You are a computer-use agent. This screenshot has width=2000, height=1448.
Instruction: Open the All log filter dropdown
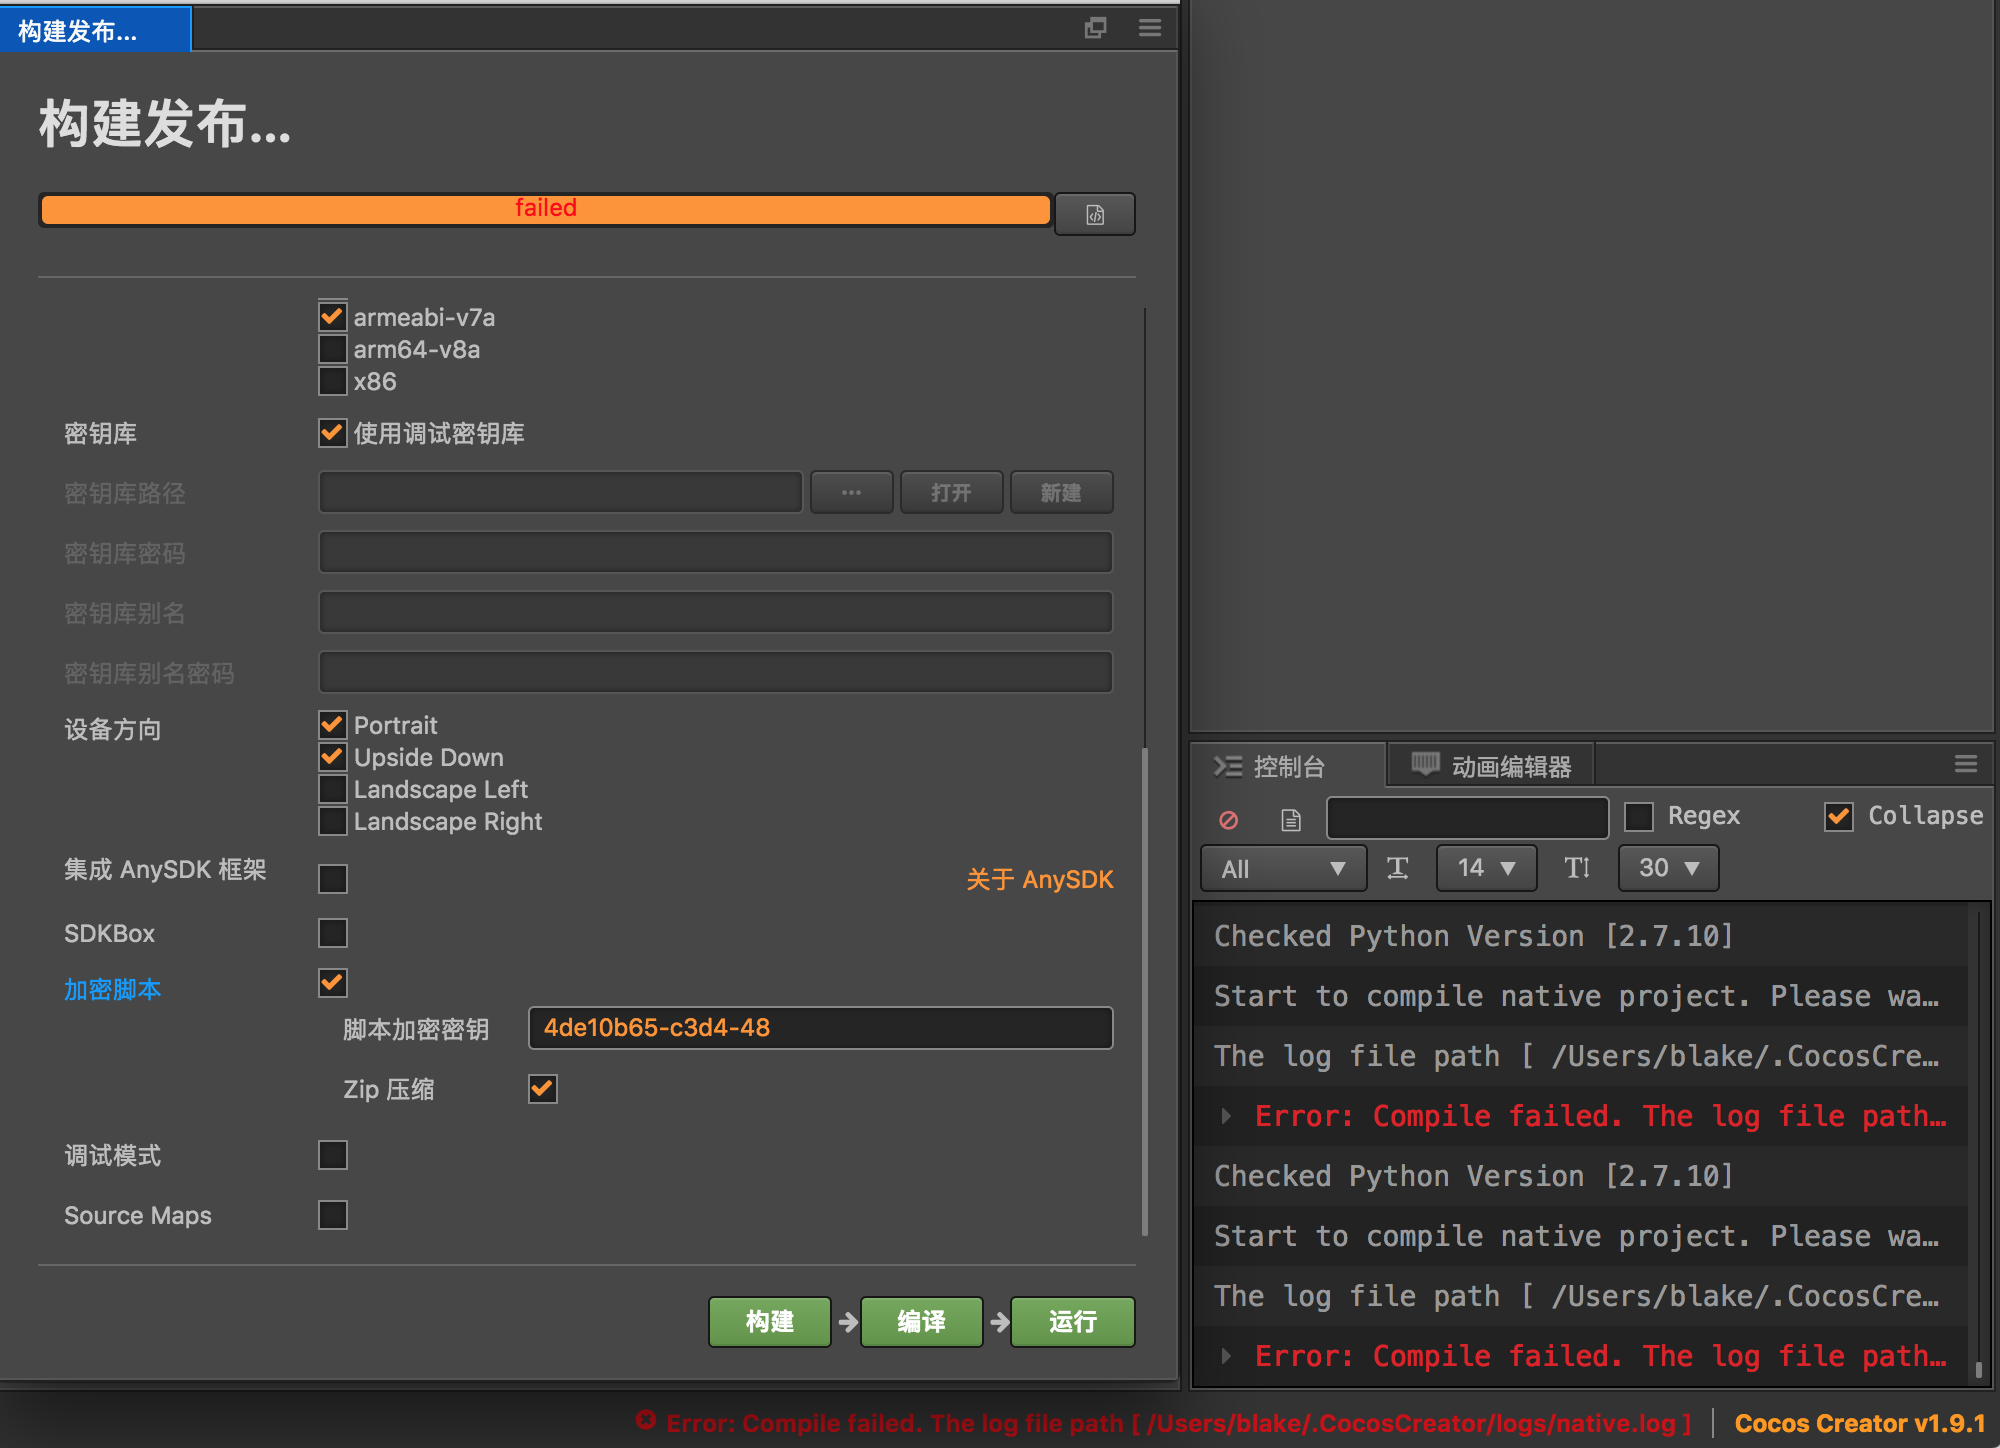click(1283, 868)
